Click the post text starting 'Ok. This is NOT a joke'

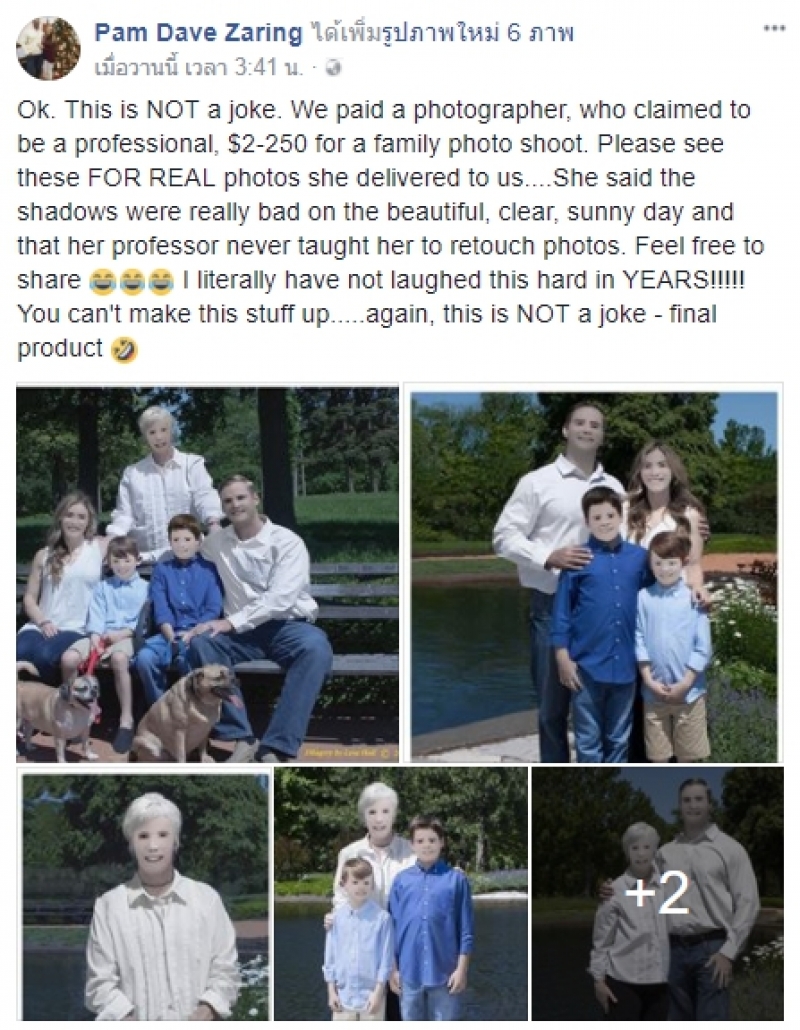(391, 229)
